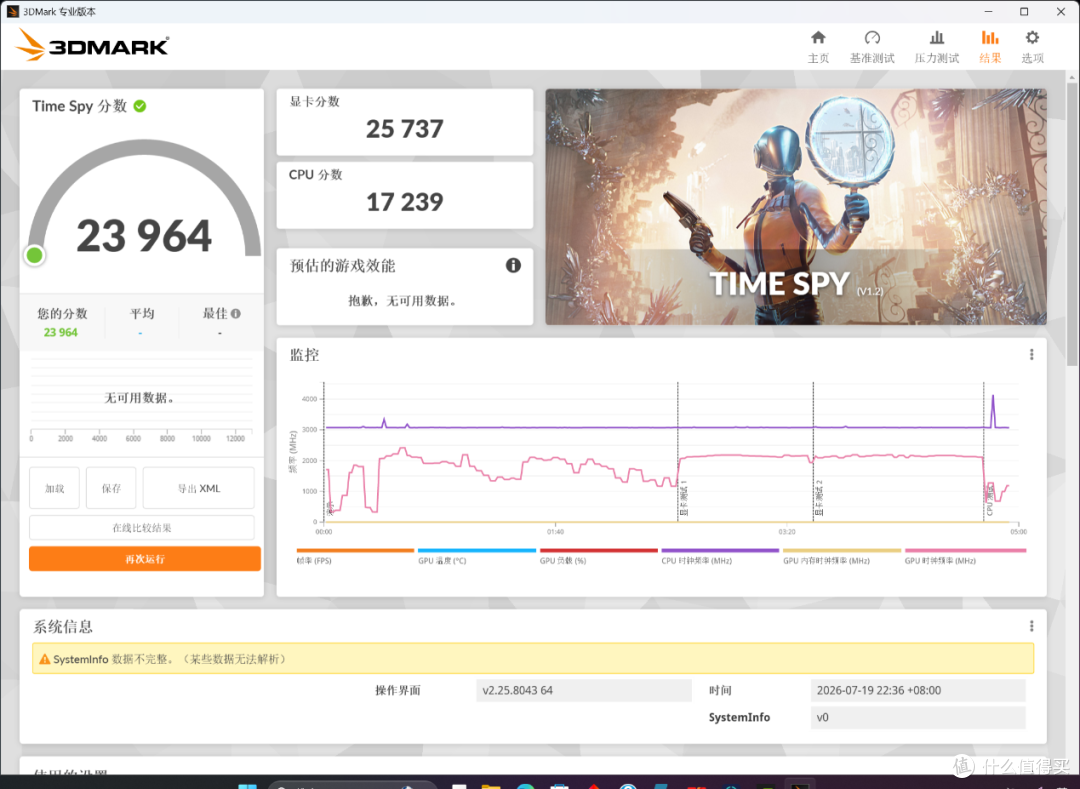Click the 3DMark app icon in the title bar

coord(12,12)
